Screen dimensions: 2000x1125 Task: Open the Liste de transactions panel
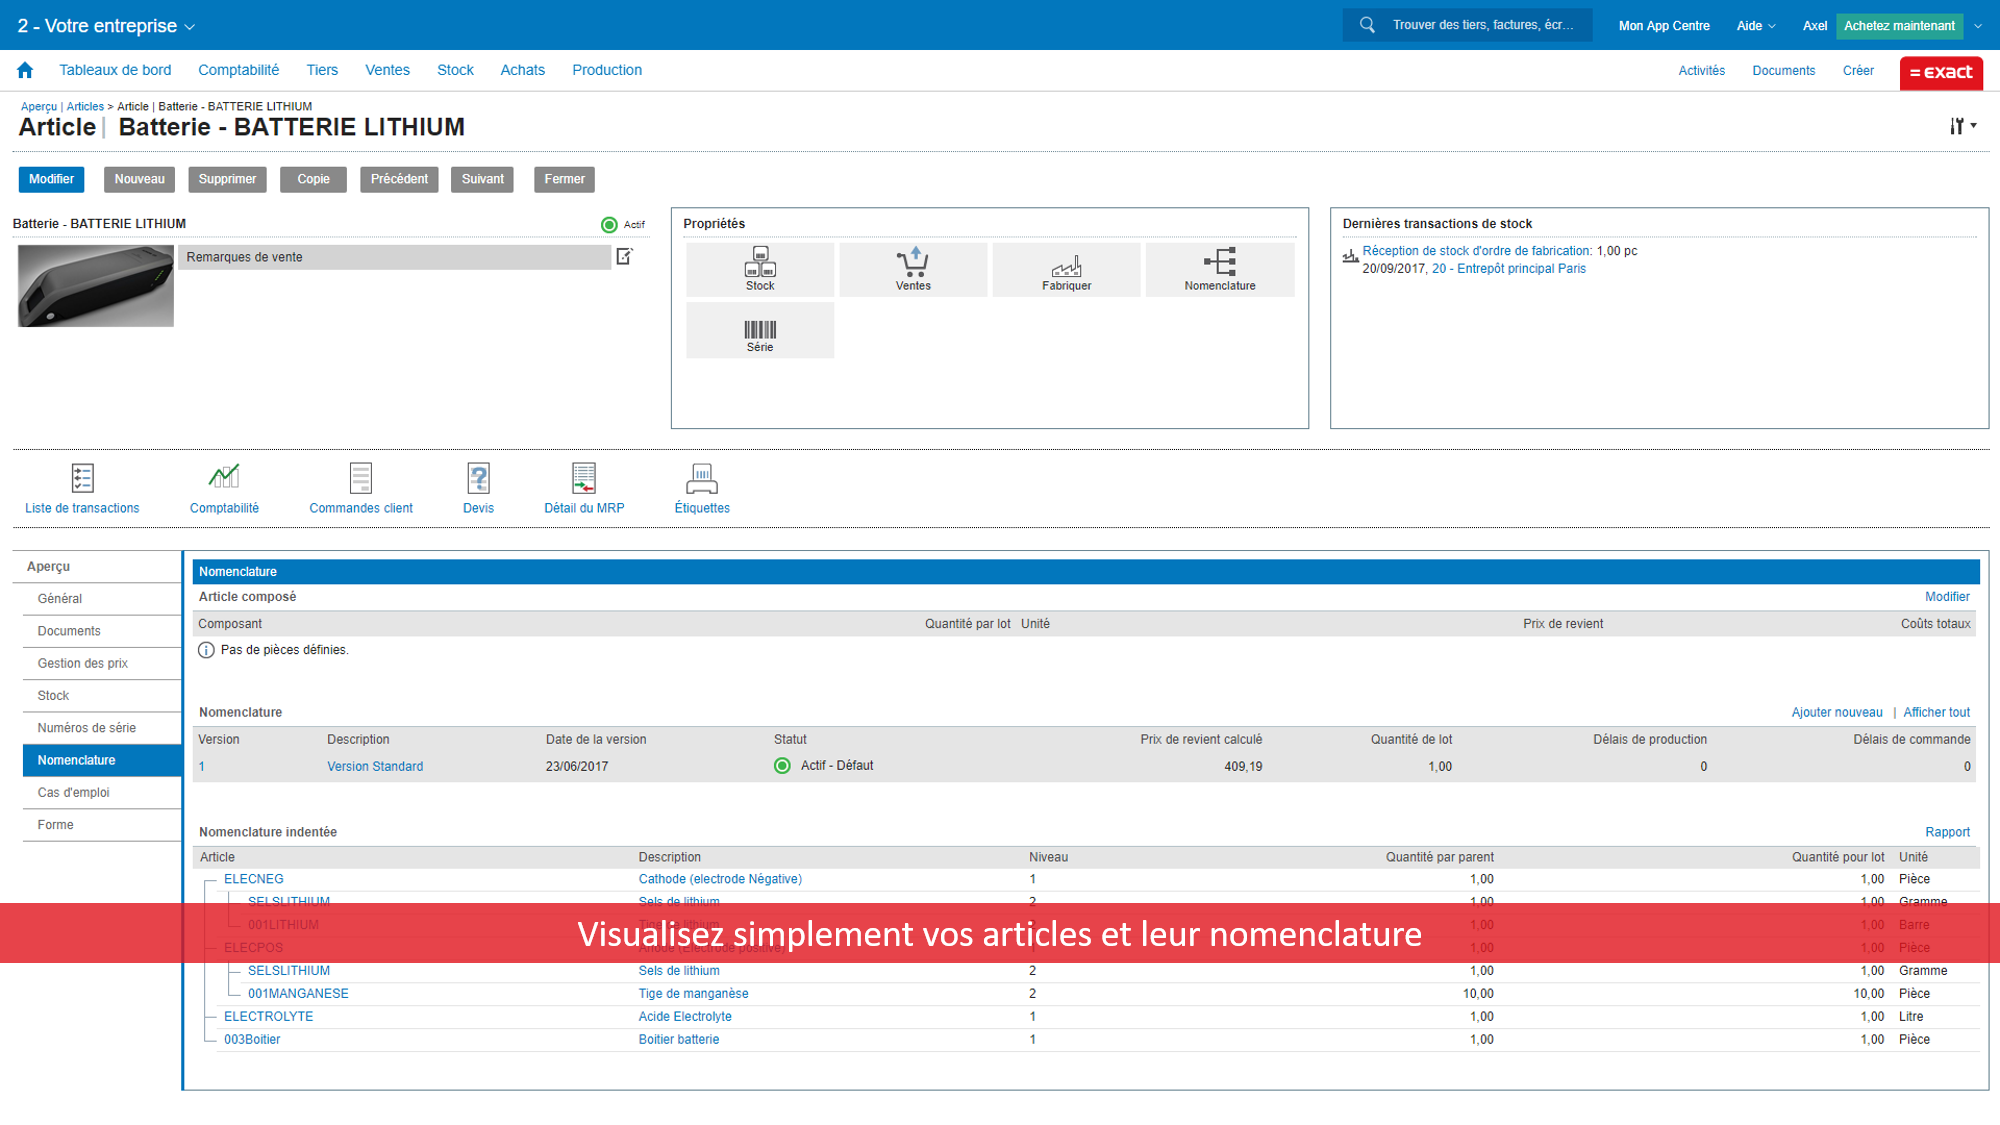81,489
